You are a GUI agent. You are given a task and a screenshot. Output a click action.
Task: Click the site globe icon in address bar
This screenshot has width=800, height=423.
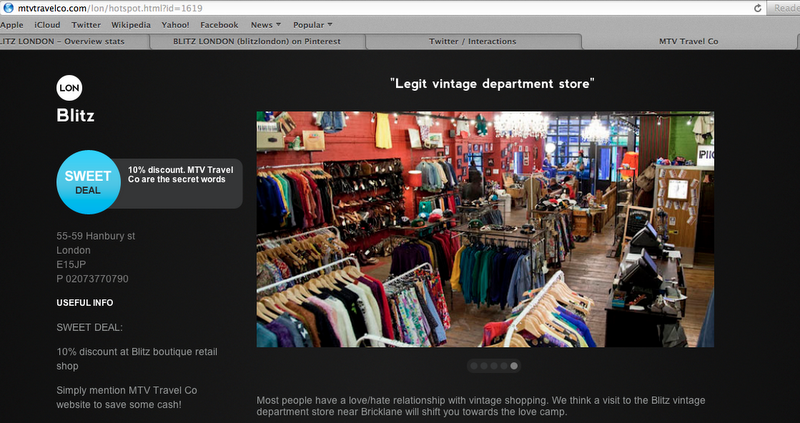[x=8, y=8]
